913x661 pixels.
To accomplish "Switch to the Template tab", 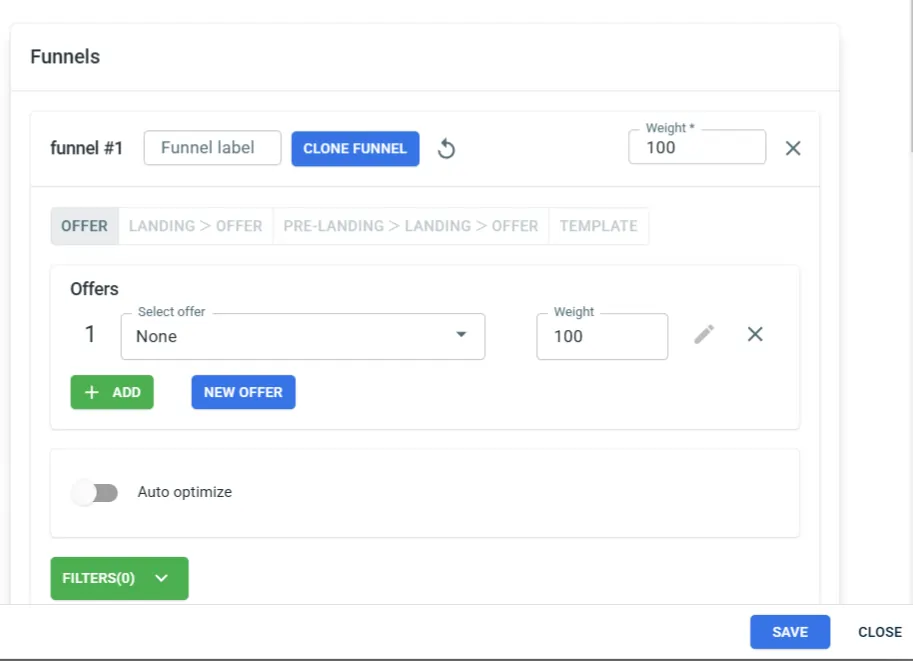I will (x=598, y=226).
